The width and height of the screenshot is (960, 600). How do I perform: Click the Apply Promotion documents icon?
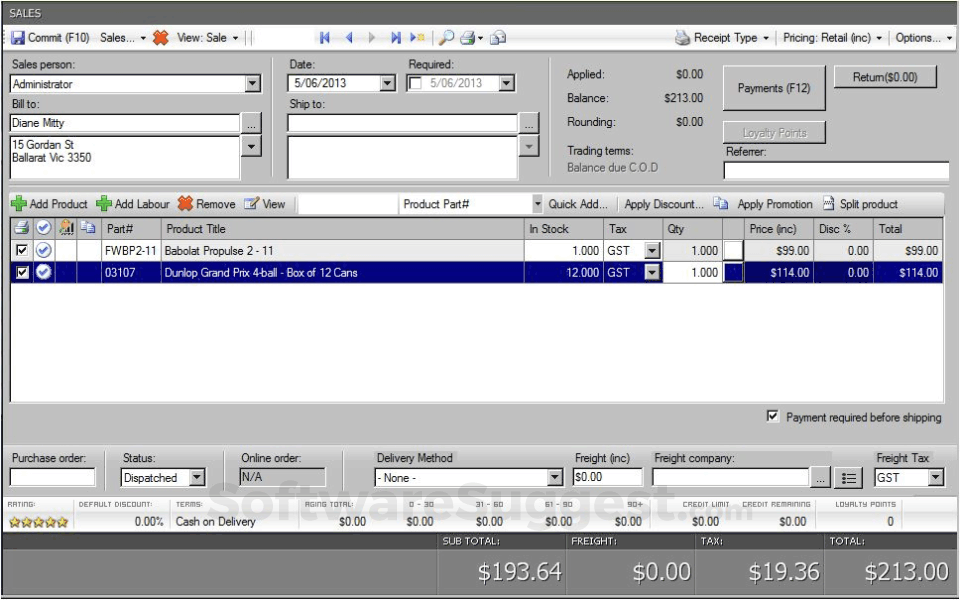tap(721, 203)
